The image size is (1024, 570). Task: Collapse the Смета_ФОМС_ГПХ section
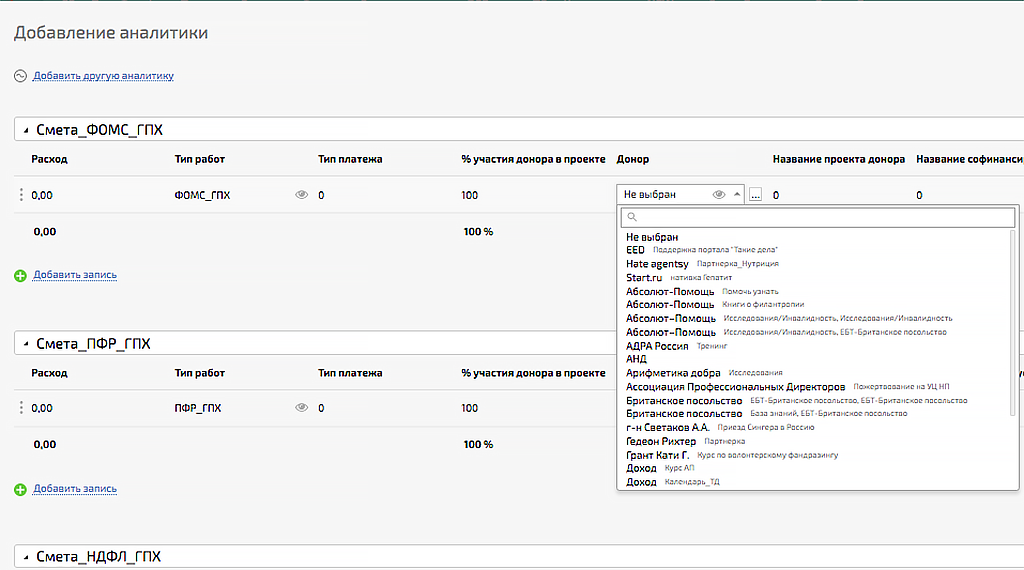[x=26, y=130]
